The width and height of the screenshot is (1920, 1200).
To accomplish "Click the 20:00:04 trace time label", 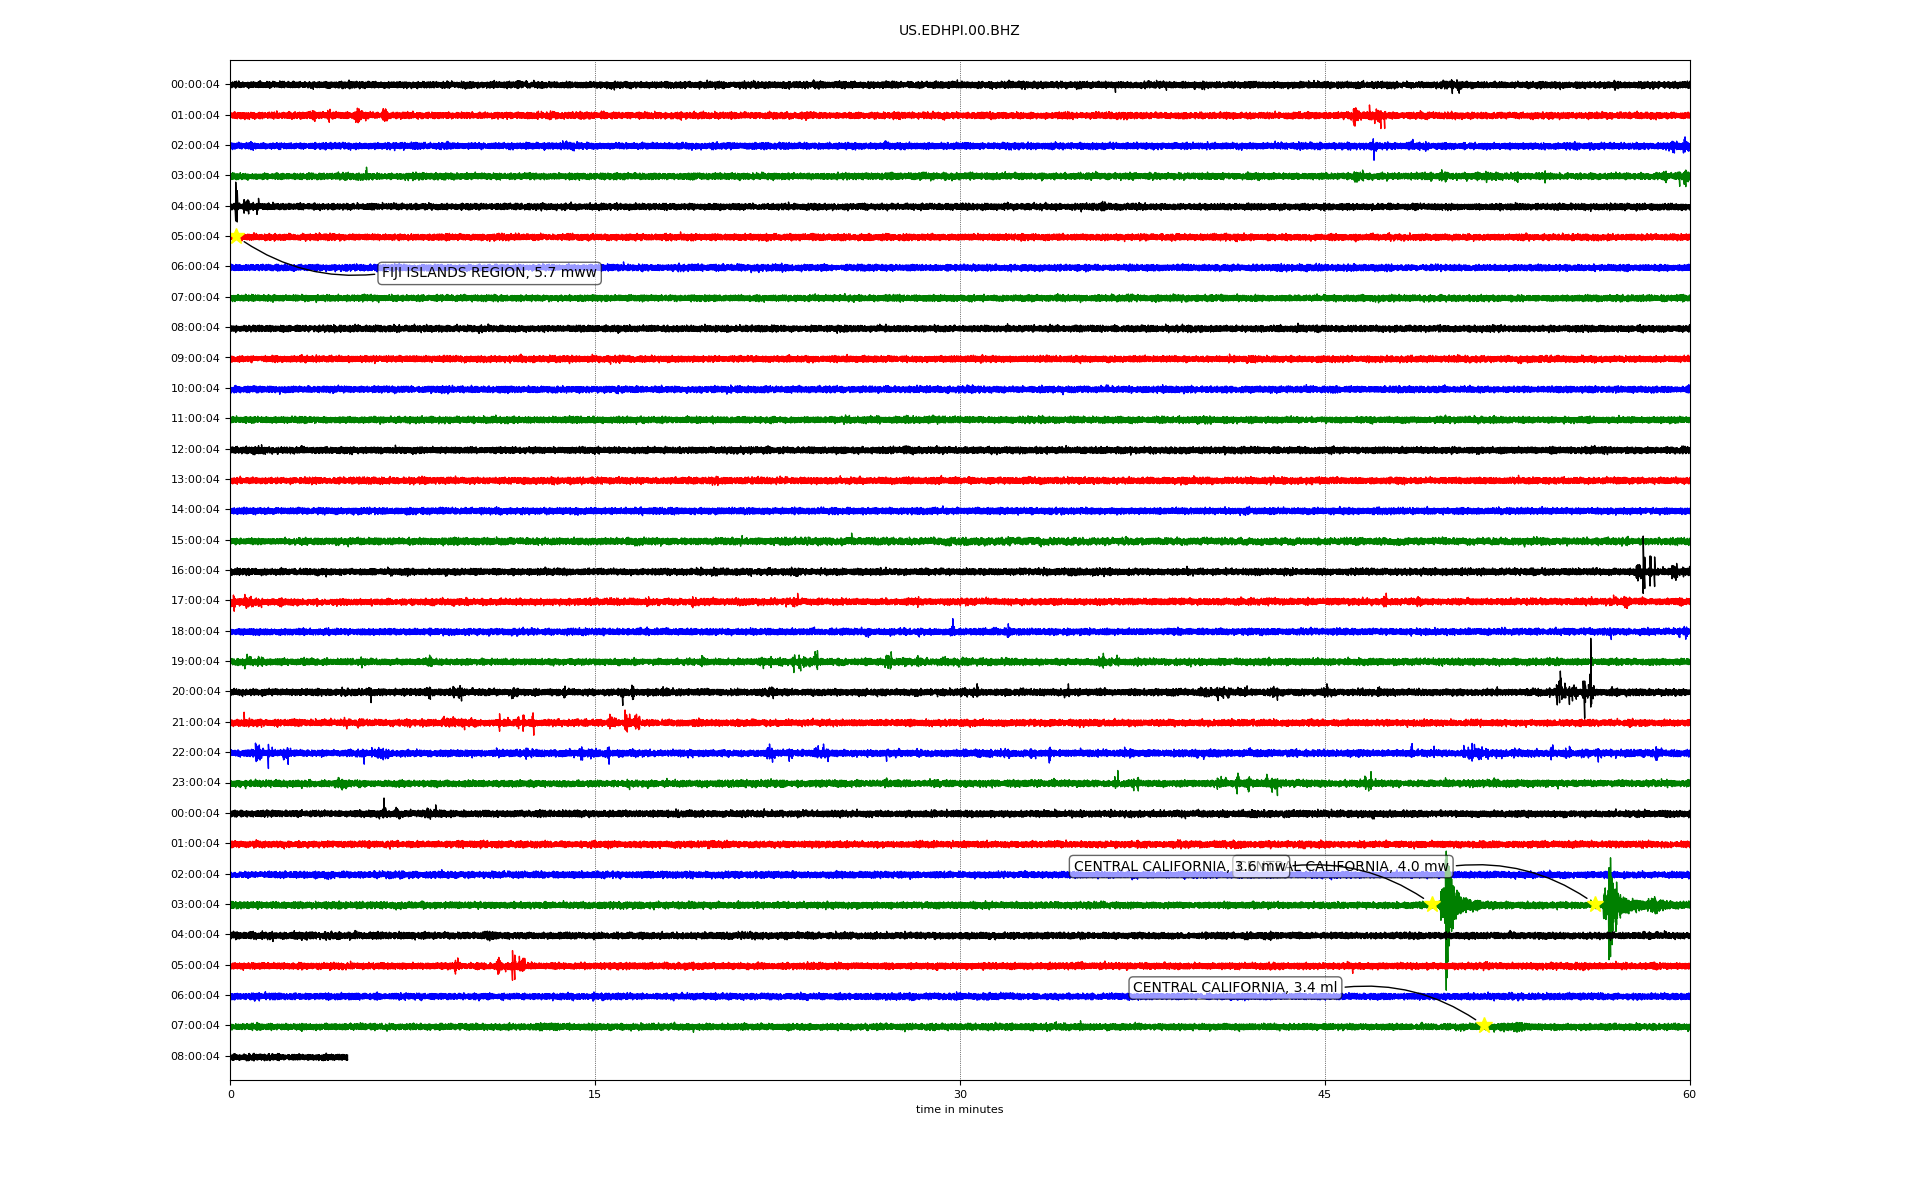I will pyautogui.click(x=195, y=692).
